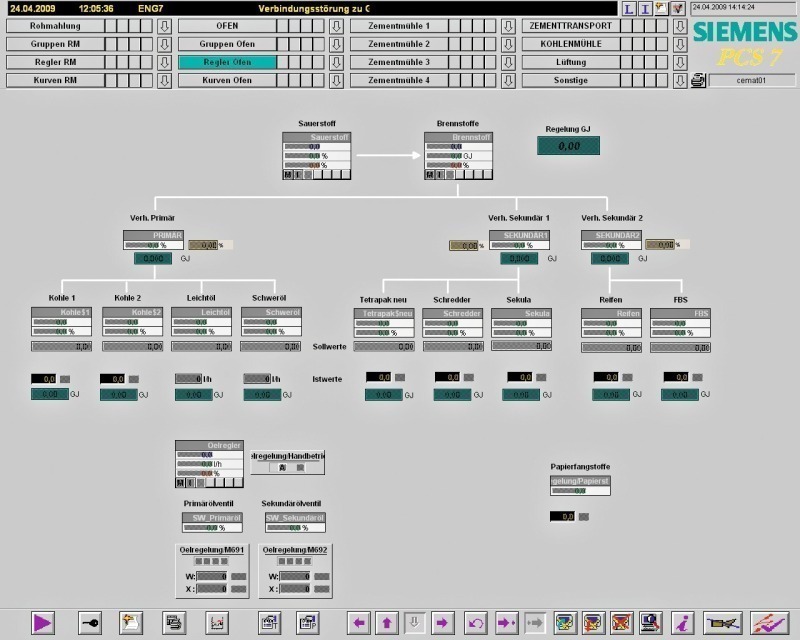Click the Regelung GJ value field

(x=569, y=146)
